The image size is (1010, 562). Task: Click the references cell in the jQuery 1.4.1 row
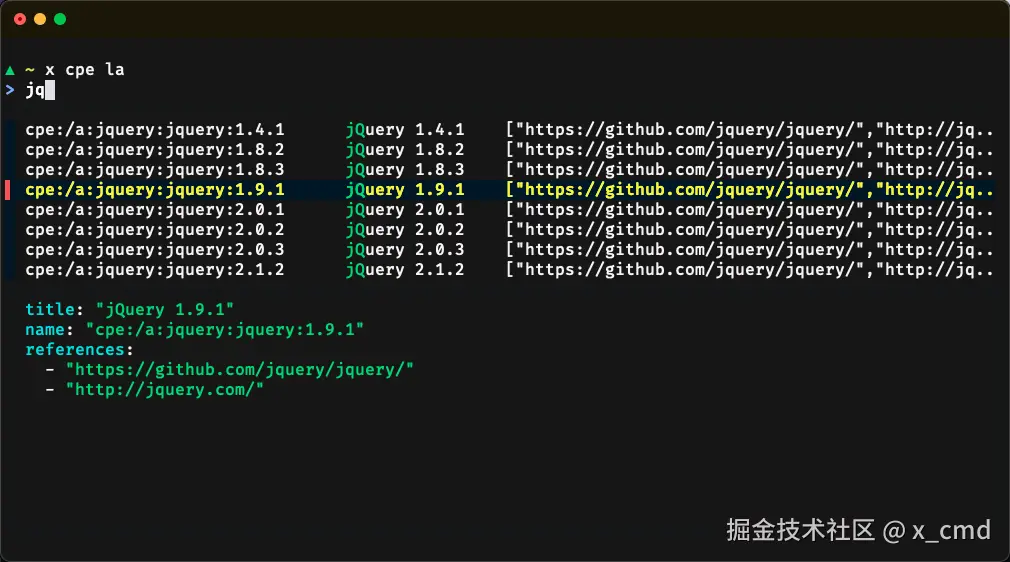749,130
